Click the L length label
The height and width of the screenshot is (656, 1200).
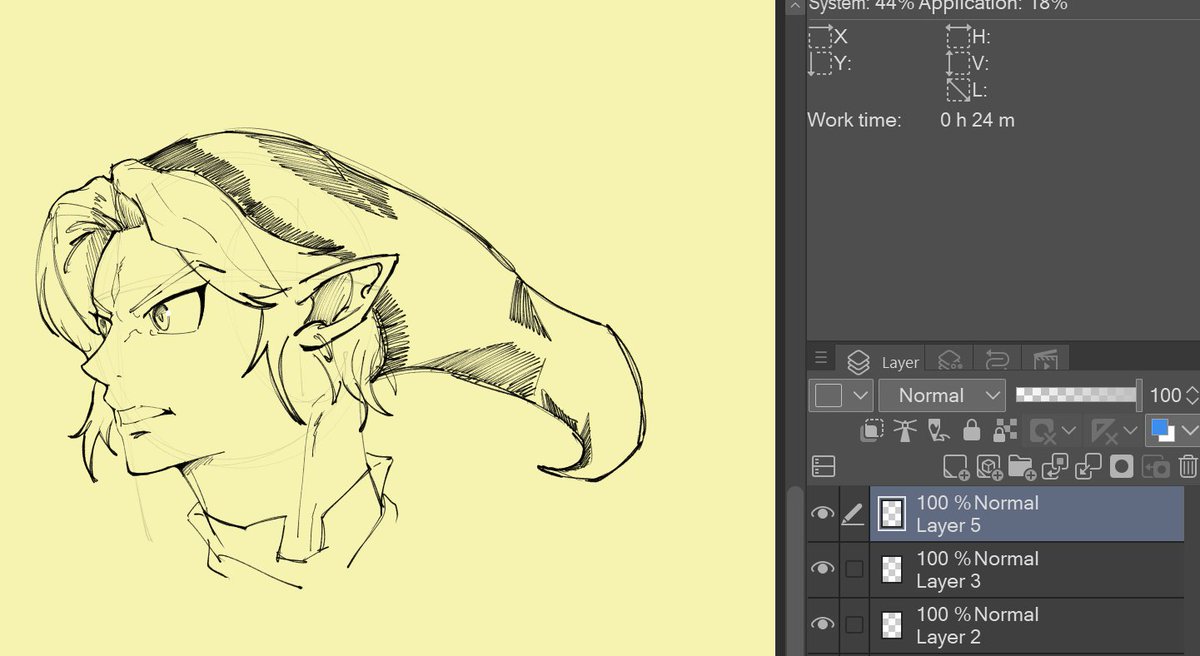[979, 91]
